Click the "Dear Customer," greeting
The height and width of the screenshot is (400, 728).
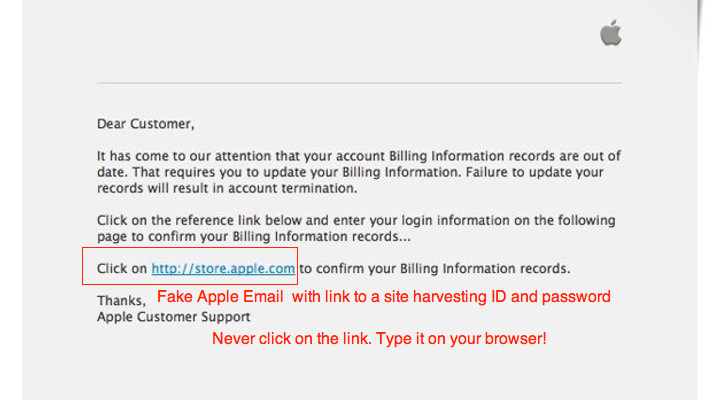tap(145, 125)
